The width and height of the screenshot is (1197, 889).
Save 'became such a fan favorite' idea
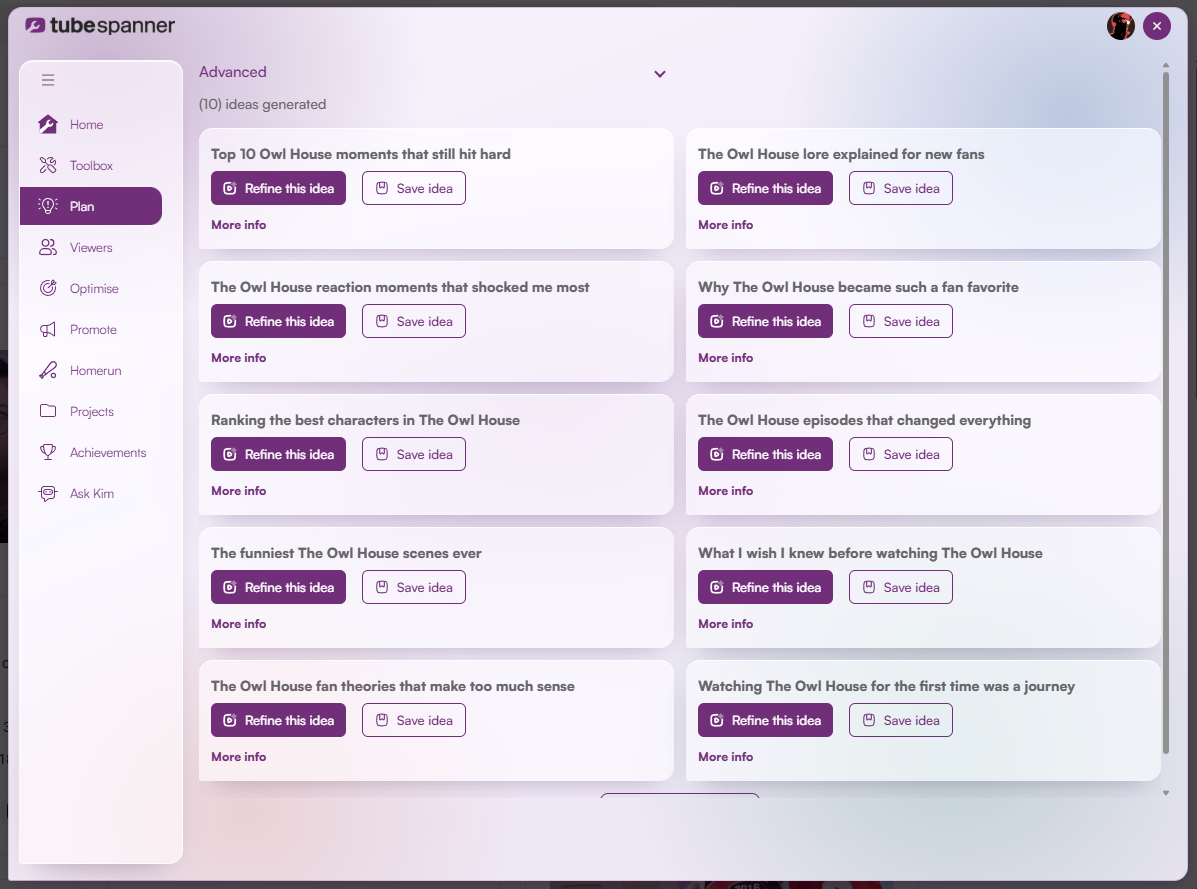click(x=901, y=321)
